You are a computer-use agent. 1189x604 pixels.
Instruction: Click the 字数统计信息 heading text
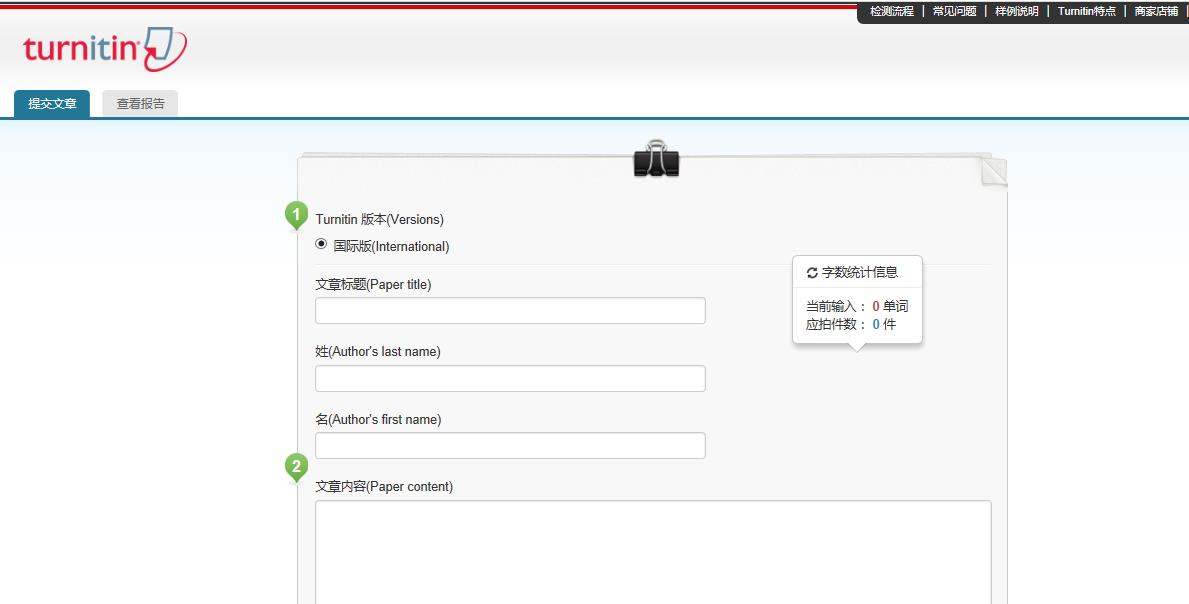(860, 273)
